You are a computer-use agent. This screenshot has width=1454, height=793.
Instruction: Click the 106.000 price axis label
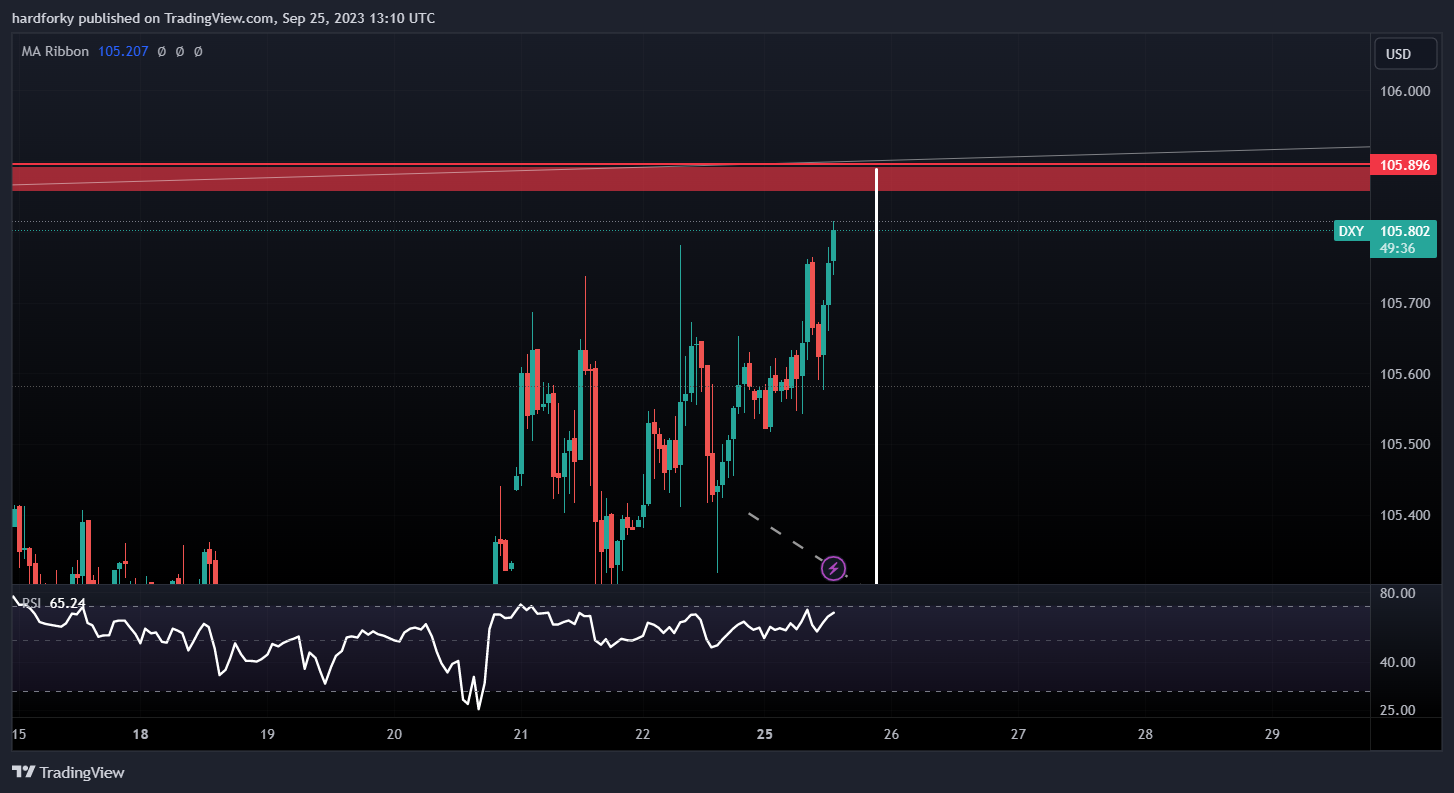coord(1405,91)
